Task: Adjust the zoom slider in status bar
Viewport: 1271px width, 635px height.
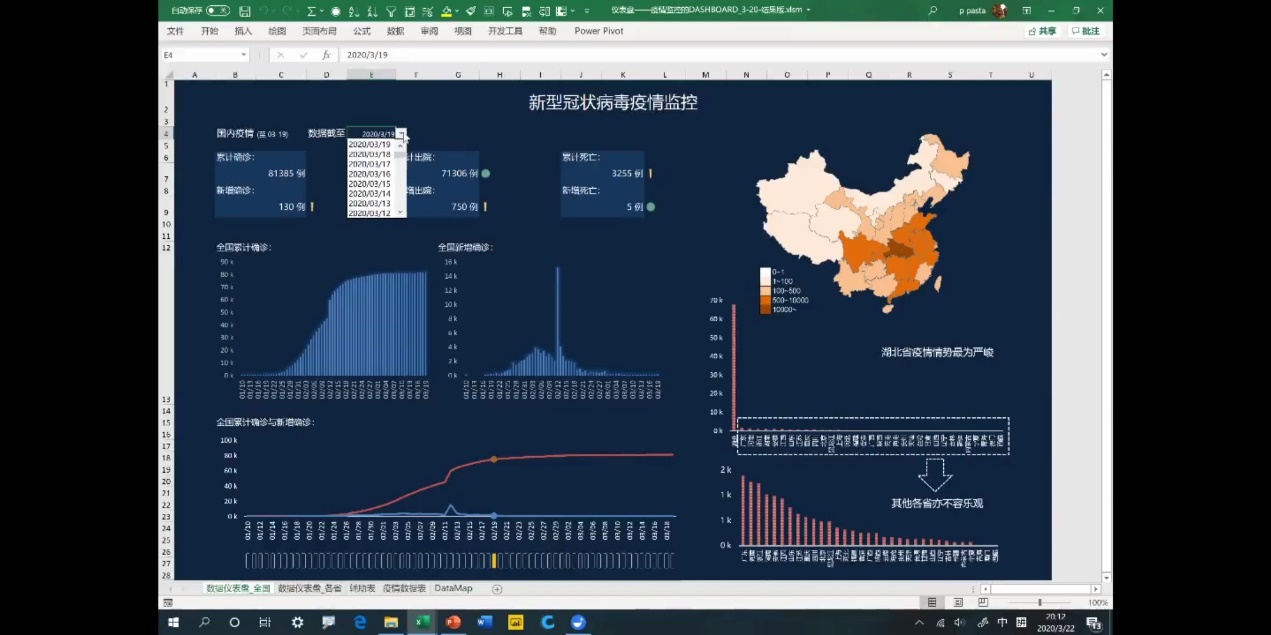Action: [x=1040, y=603]
